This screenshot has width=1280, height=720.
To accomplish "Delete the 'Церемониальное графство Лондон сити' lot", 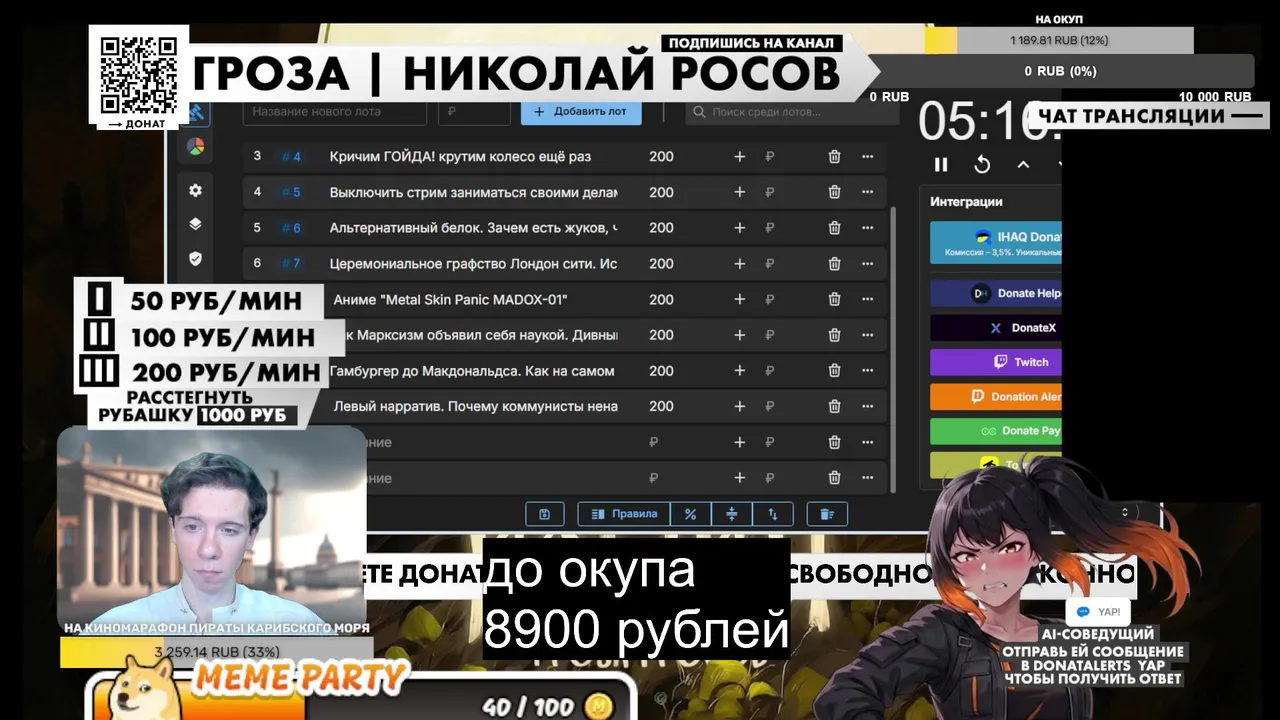I will click(x=834, y=264).
